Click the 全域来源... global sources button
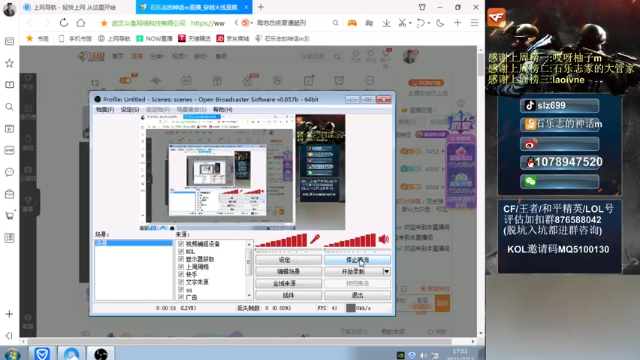 click(x=288, y=283)
